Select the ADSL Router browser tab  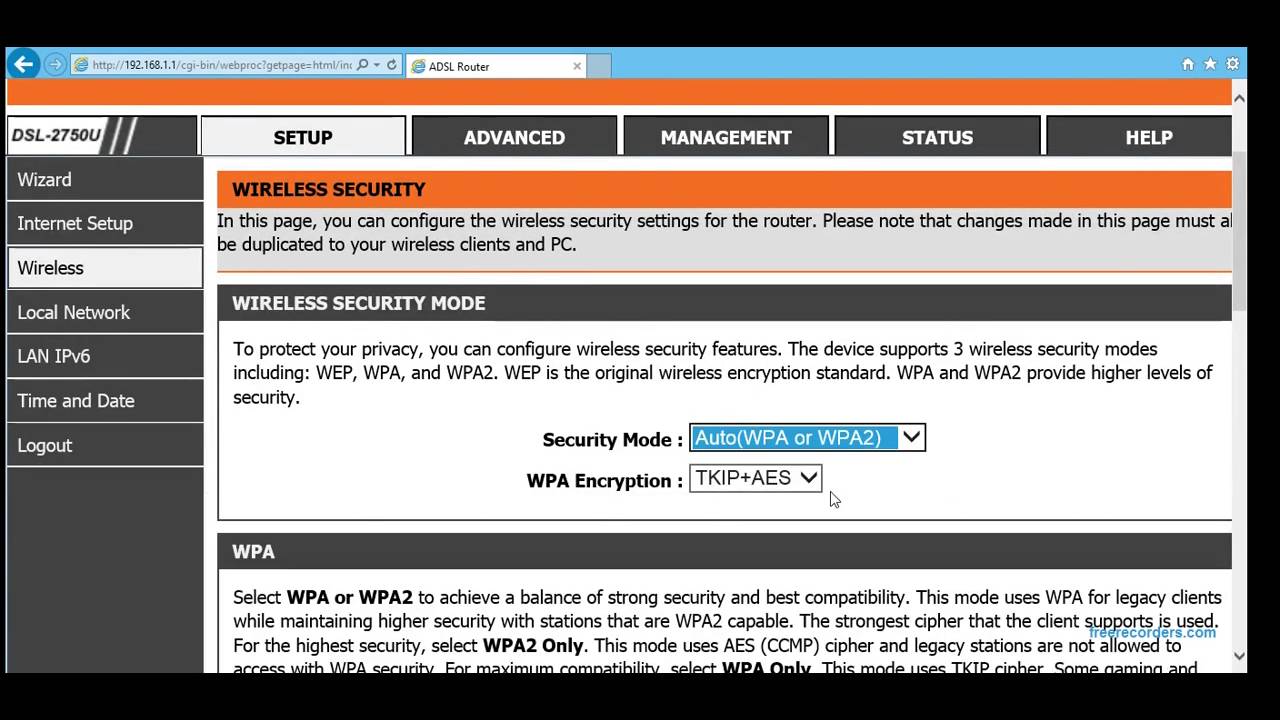tap(495, 66)
